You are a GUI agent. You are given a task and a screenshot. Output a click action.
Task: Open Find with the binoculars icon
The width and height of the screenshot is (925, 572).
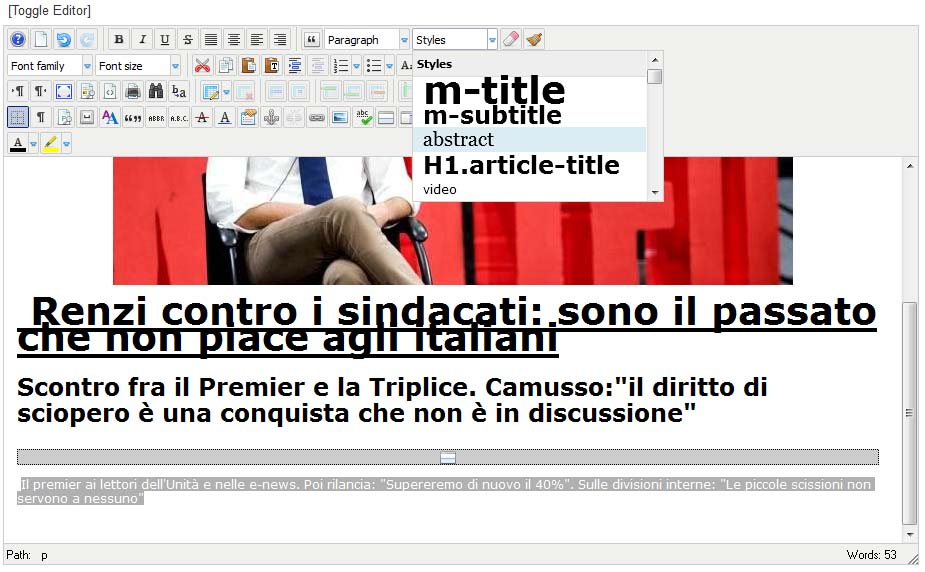pos(155,92)
